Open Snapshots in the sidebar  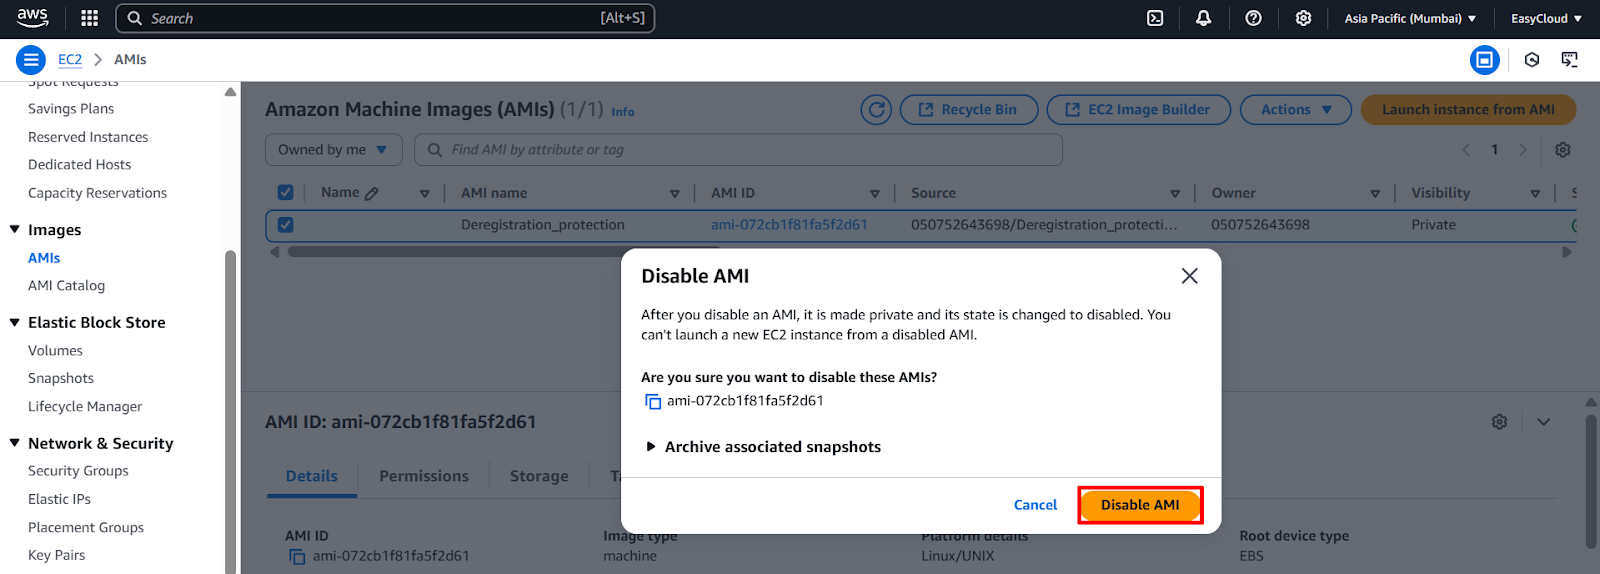pos(61,379)
